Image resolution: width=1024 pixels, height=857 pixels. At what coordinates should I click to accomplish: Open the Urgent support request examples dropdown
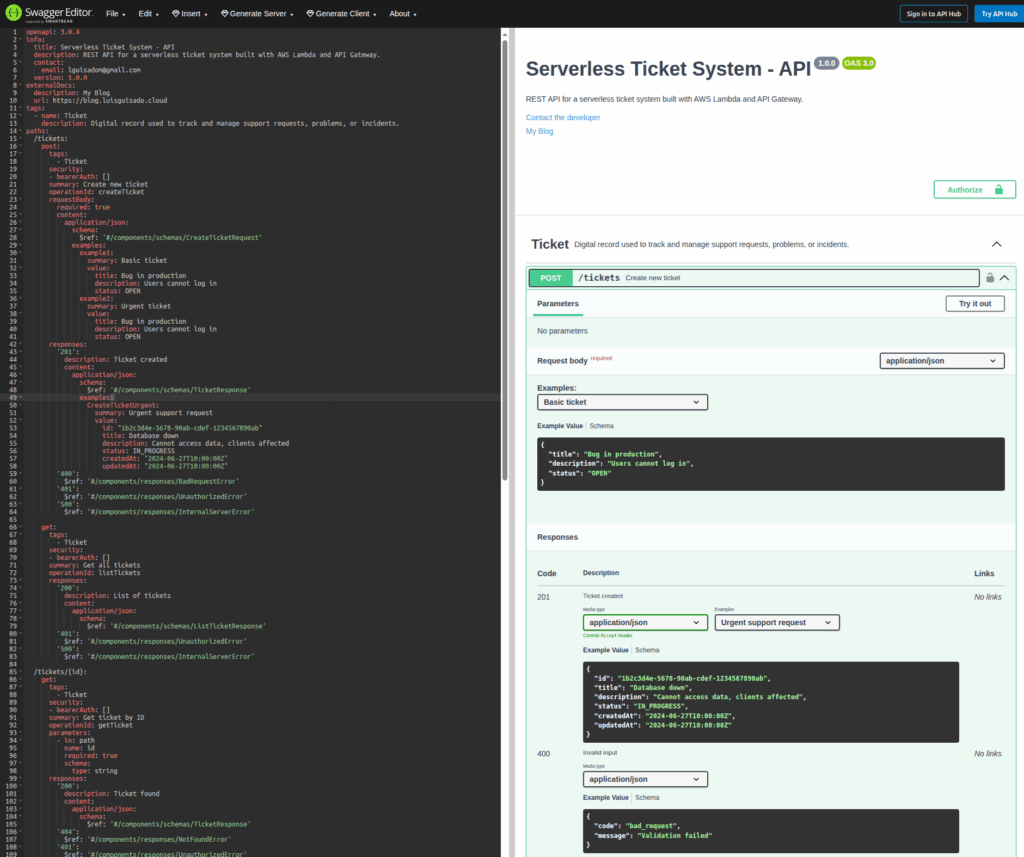pyautogui.click(x=776, y=622)
